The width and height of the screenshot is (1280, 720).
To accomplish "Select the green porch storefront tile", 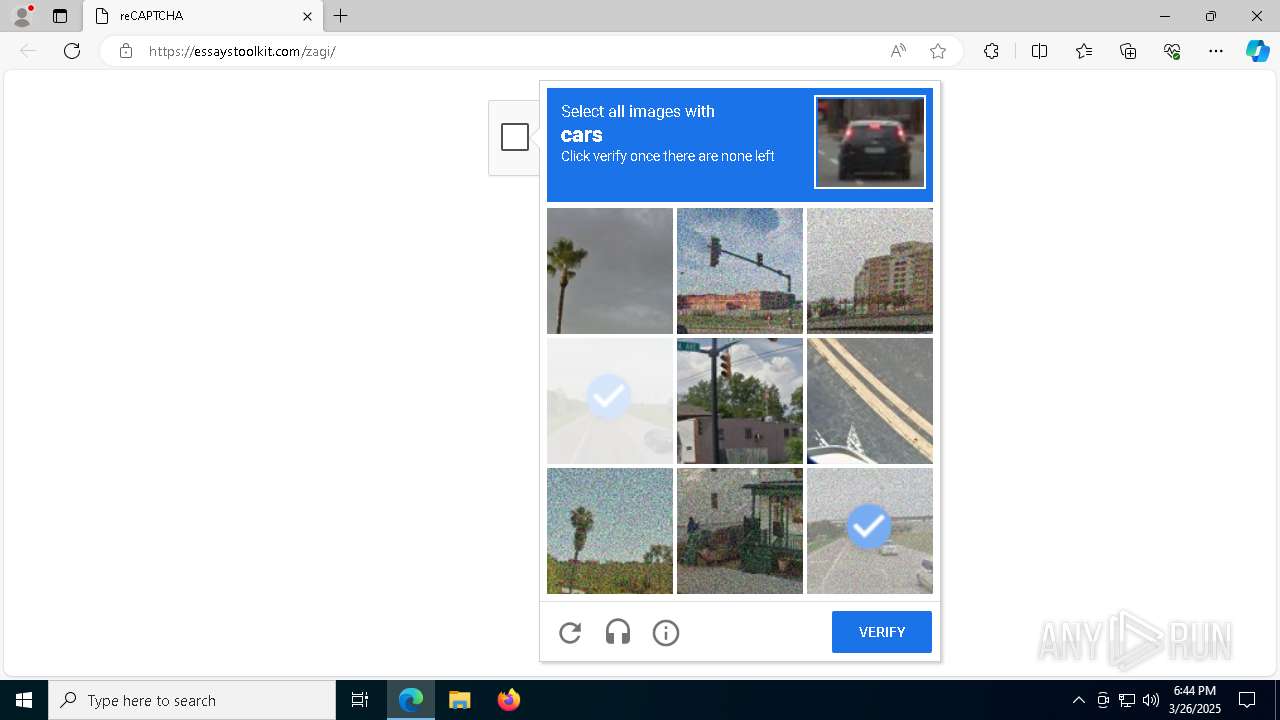I will pyautogui.click(x=740, y=531).
